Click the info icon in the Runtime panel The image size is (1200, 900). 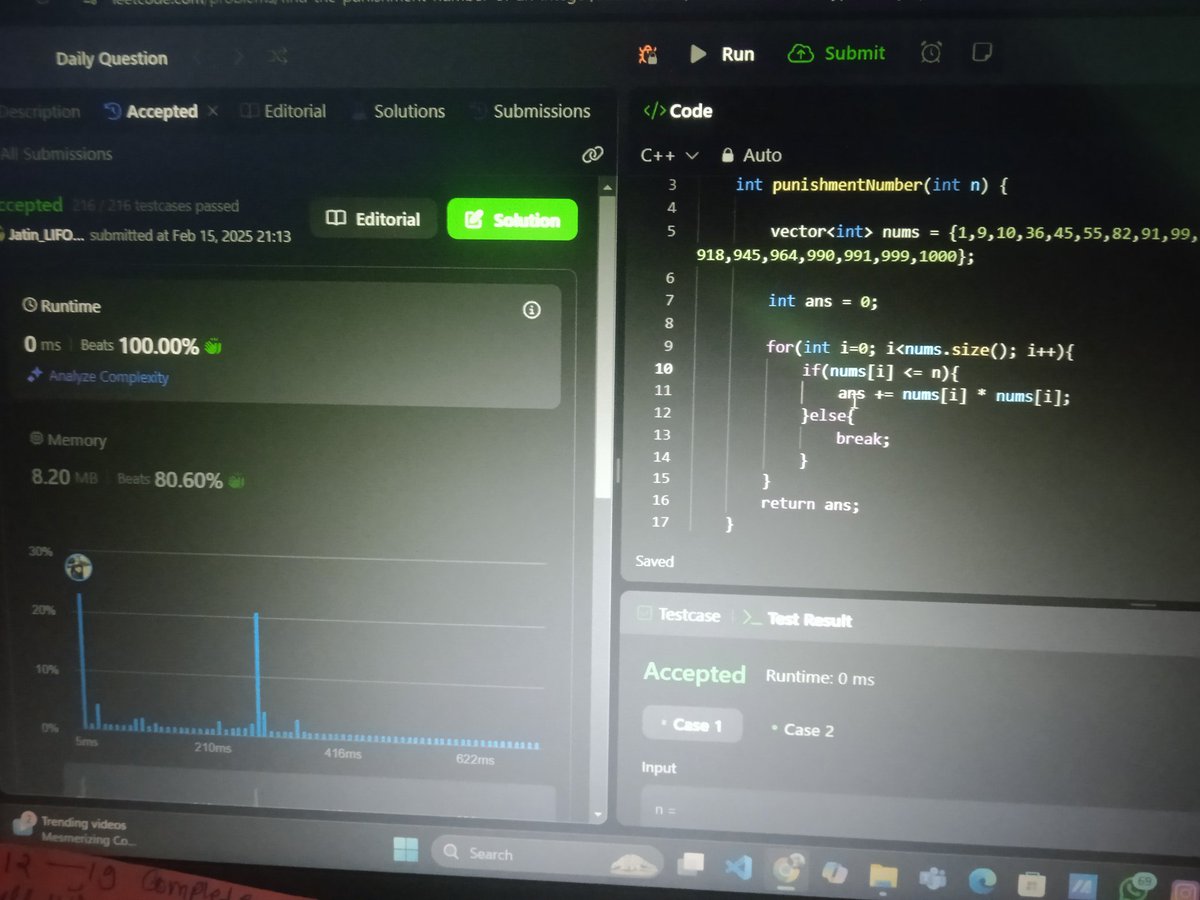click(531, 310)
